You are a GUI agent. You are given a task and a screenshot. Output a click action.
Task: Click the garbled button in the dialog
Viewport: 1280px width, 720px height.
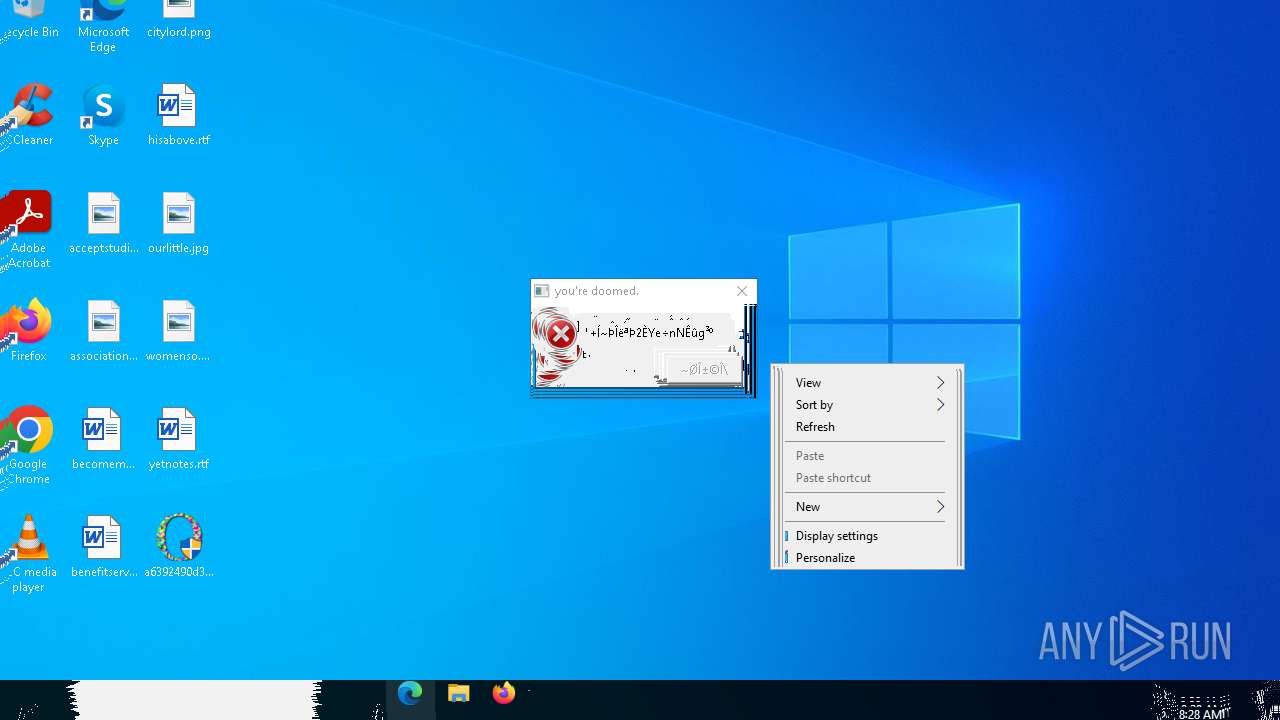click(x=703, y=369)
